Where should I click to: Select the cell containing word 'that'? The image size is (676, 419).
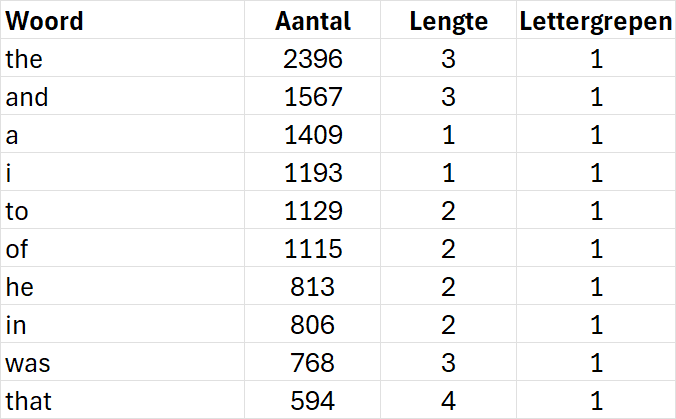click(122, 399)
